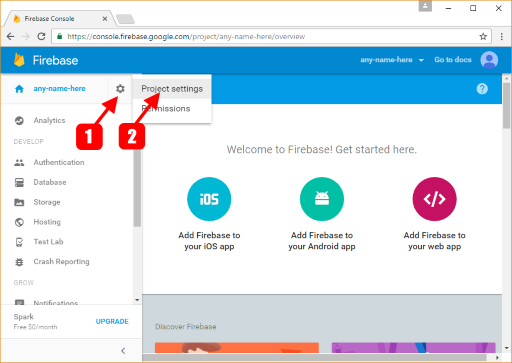
Task: Click the Chrome profile icon in title bar
Action: point(425,6)
